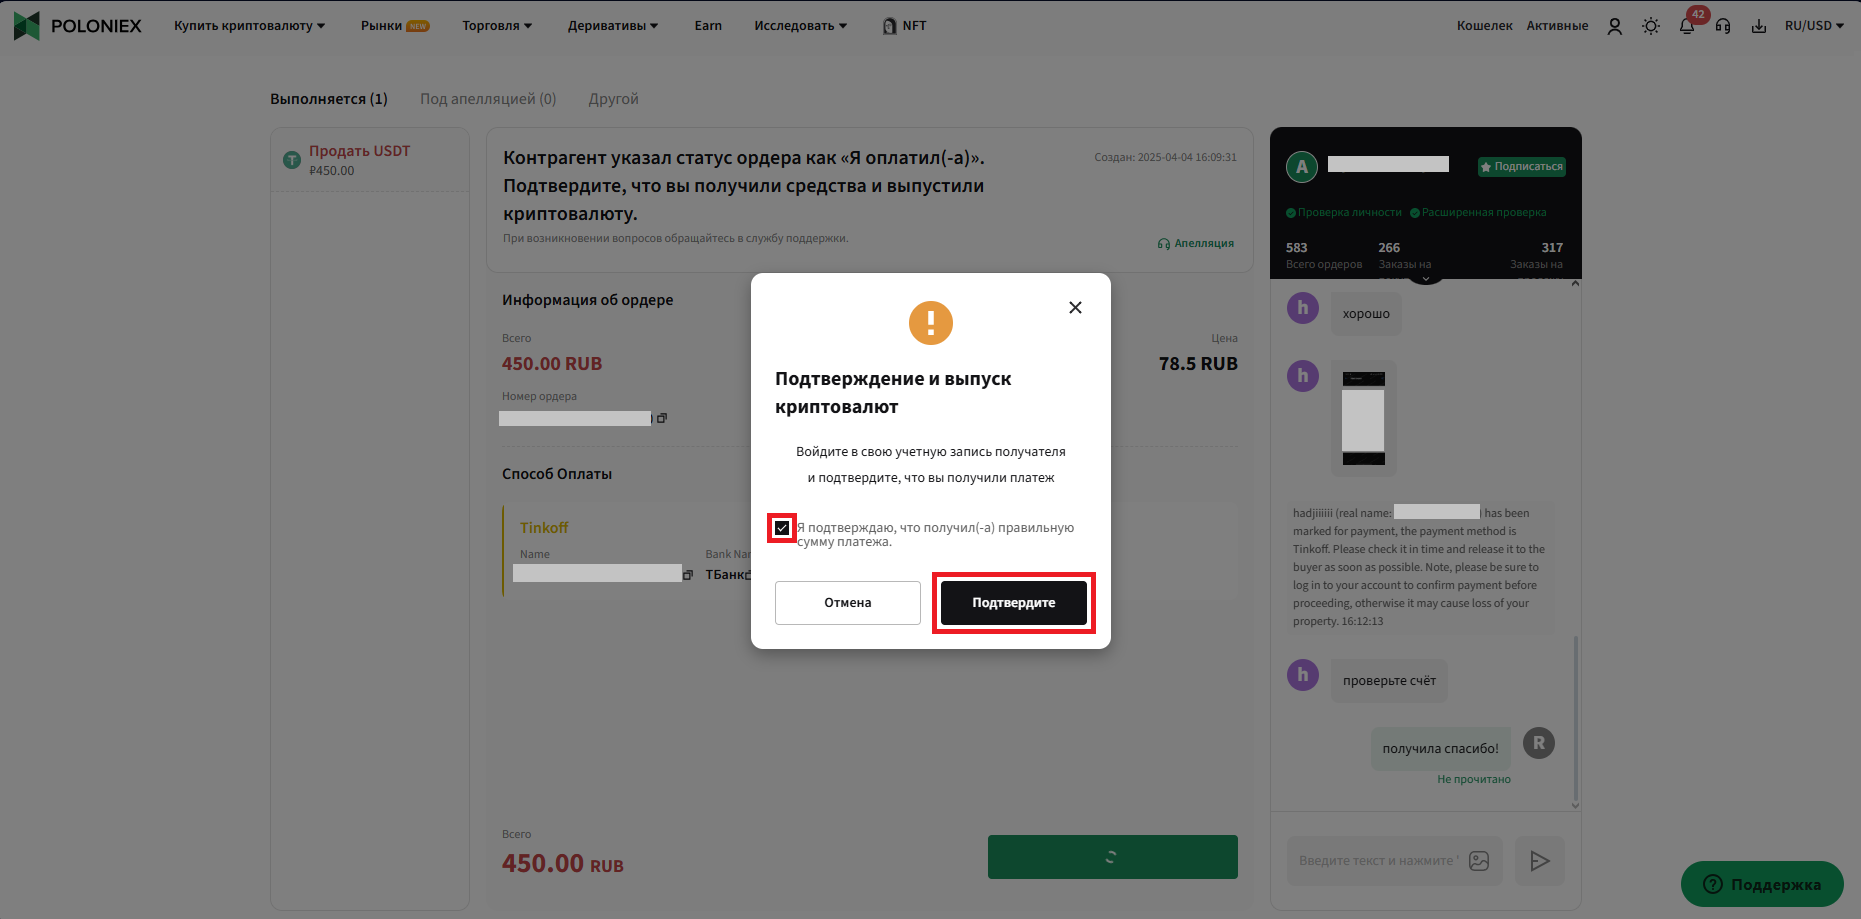
Task: Open notifications bell icon
Action: [1687, 27]
